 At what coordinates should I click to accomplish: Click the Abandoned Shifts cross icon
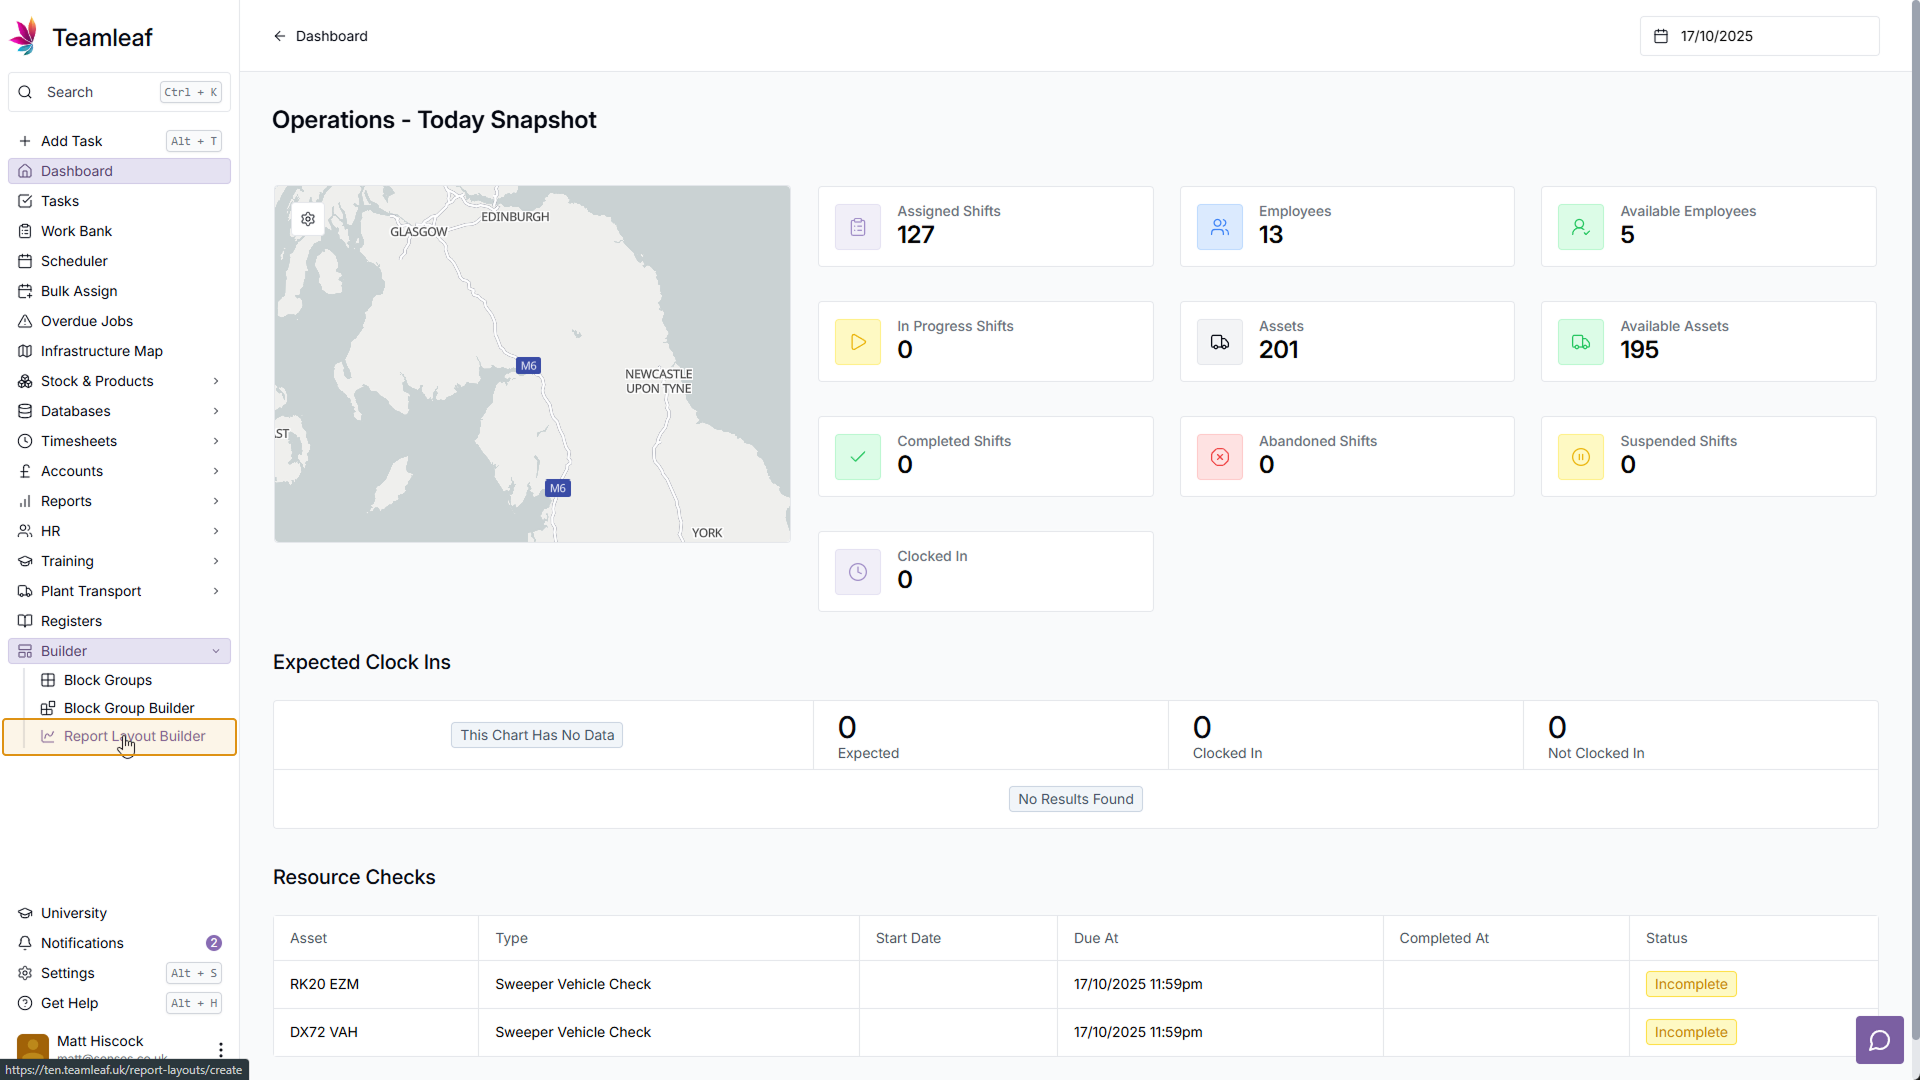1219,457
